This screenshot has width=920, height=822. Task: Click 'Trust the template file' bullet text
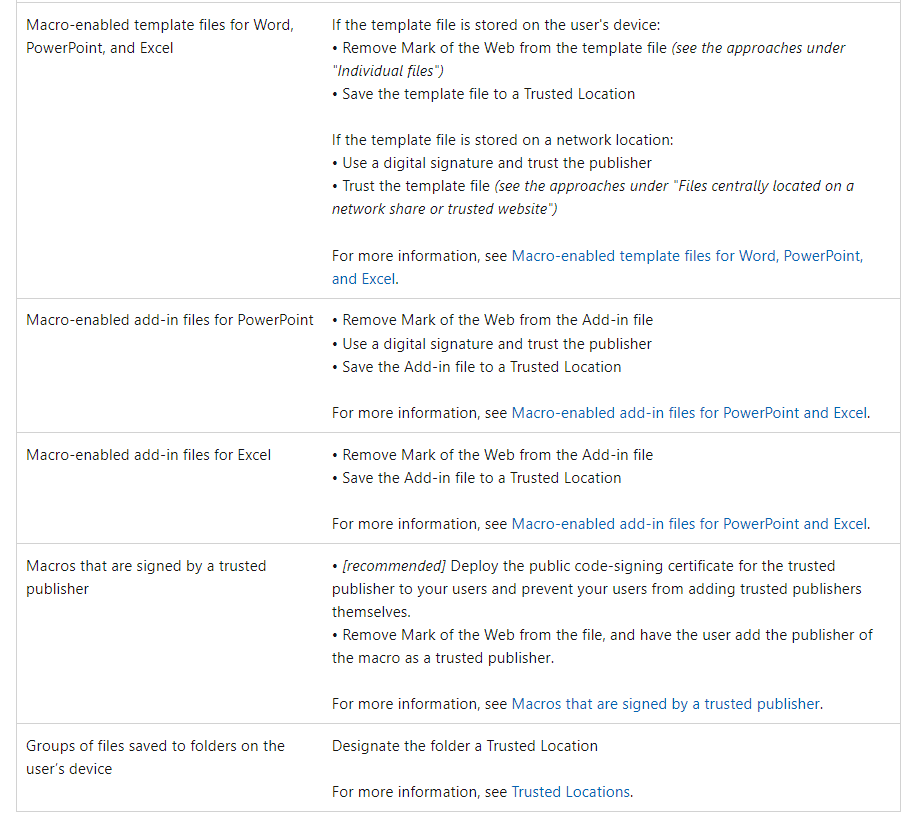(x=416, y=186)
